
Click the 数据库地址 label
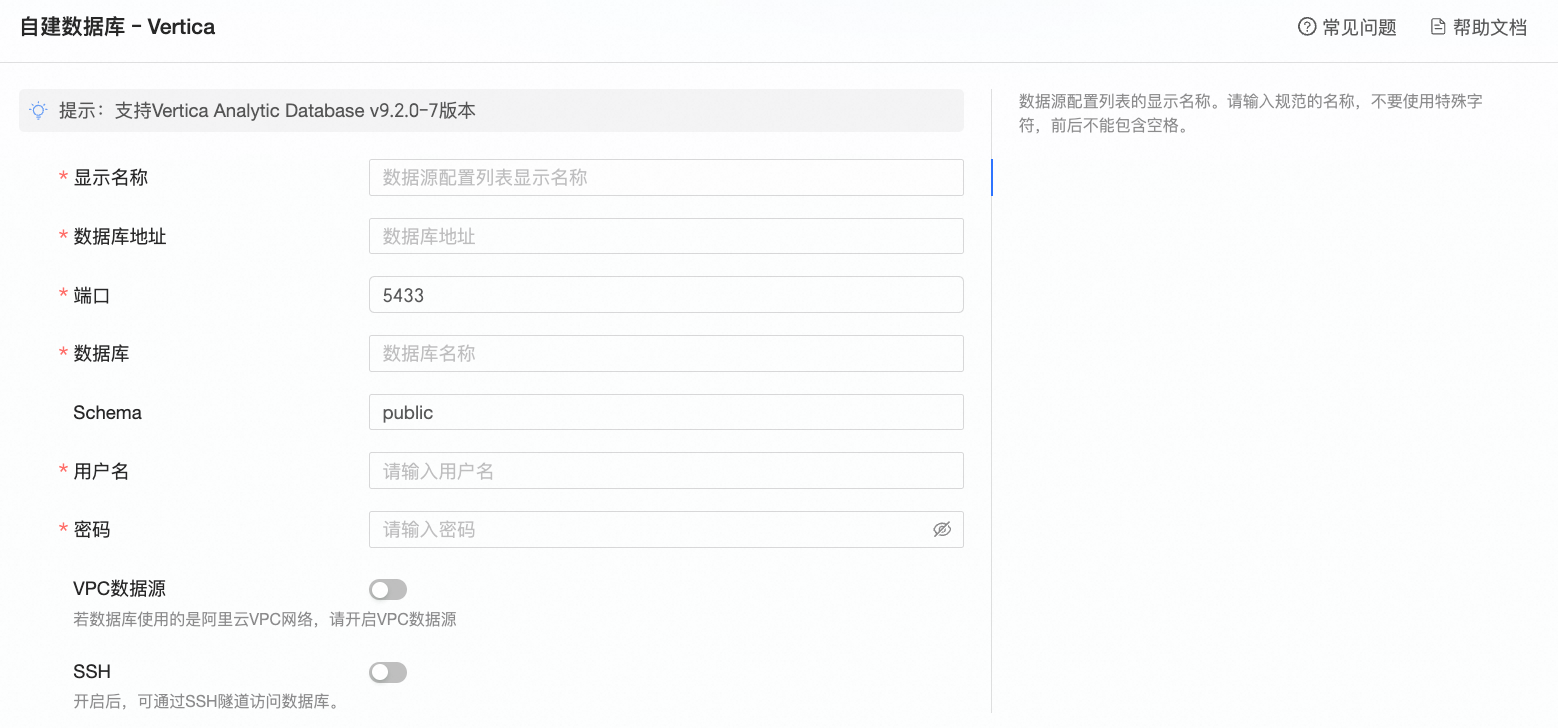(120, 237)
